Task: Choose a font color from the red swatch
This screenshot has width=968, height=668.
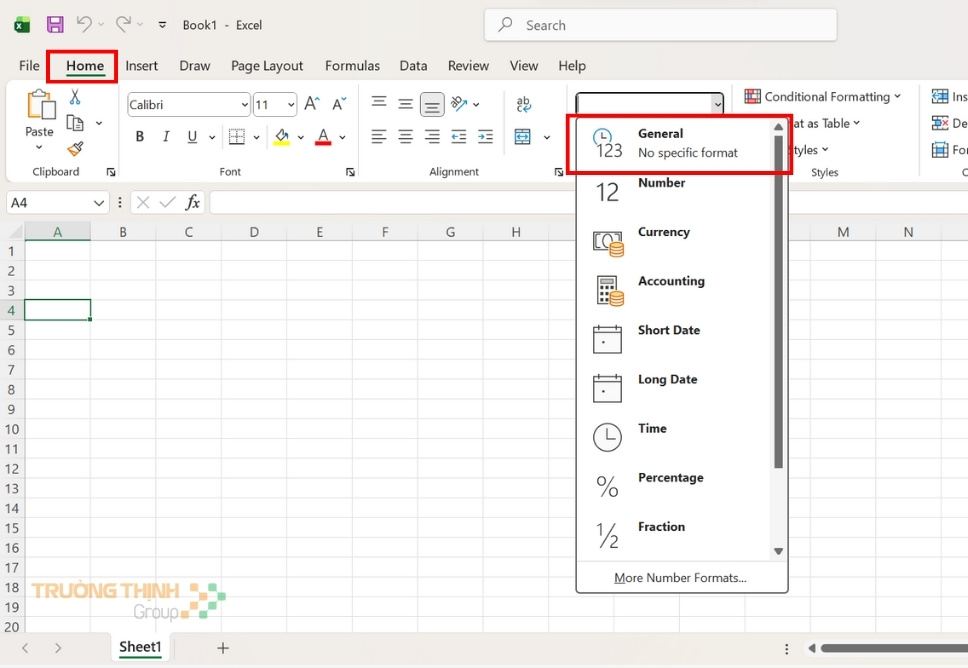Action: (x=322, y=136)
